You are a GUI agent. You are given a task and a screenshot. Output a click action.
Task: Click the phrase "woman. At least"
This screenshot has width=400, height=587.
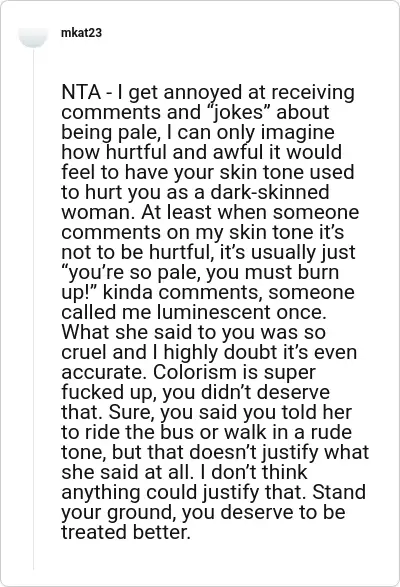coord(136,212)
